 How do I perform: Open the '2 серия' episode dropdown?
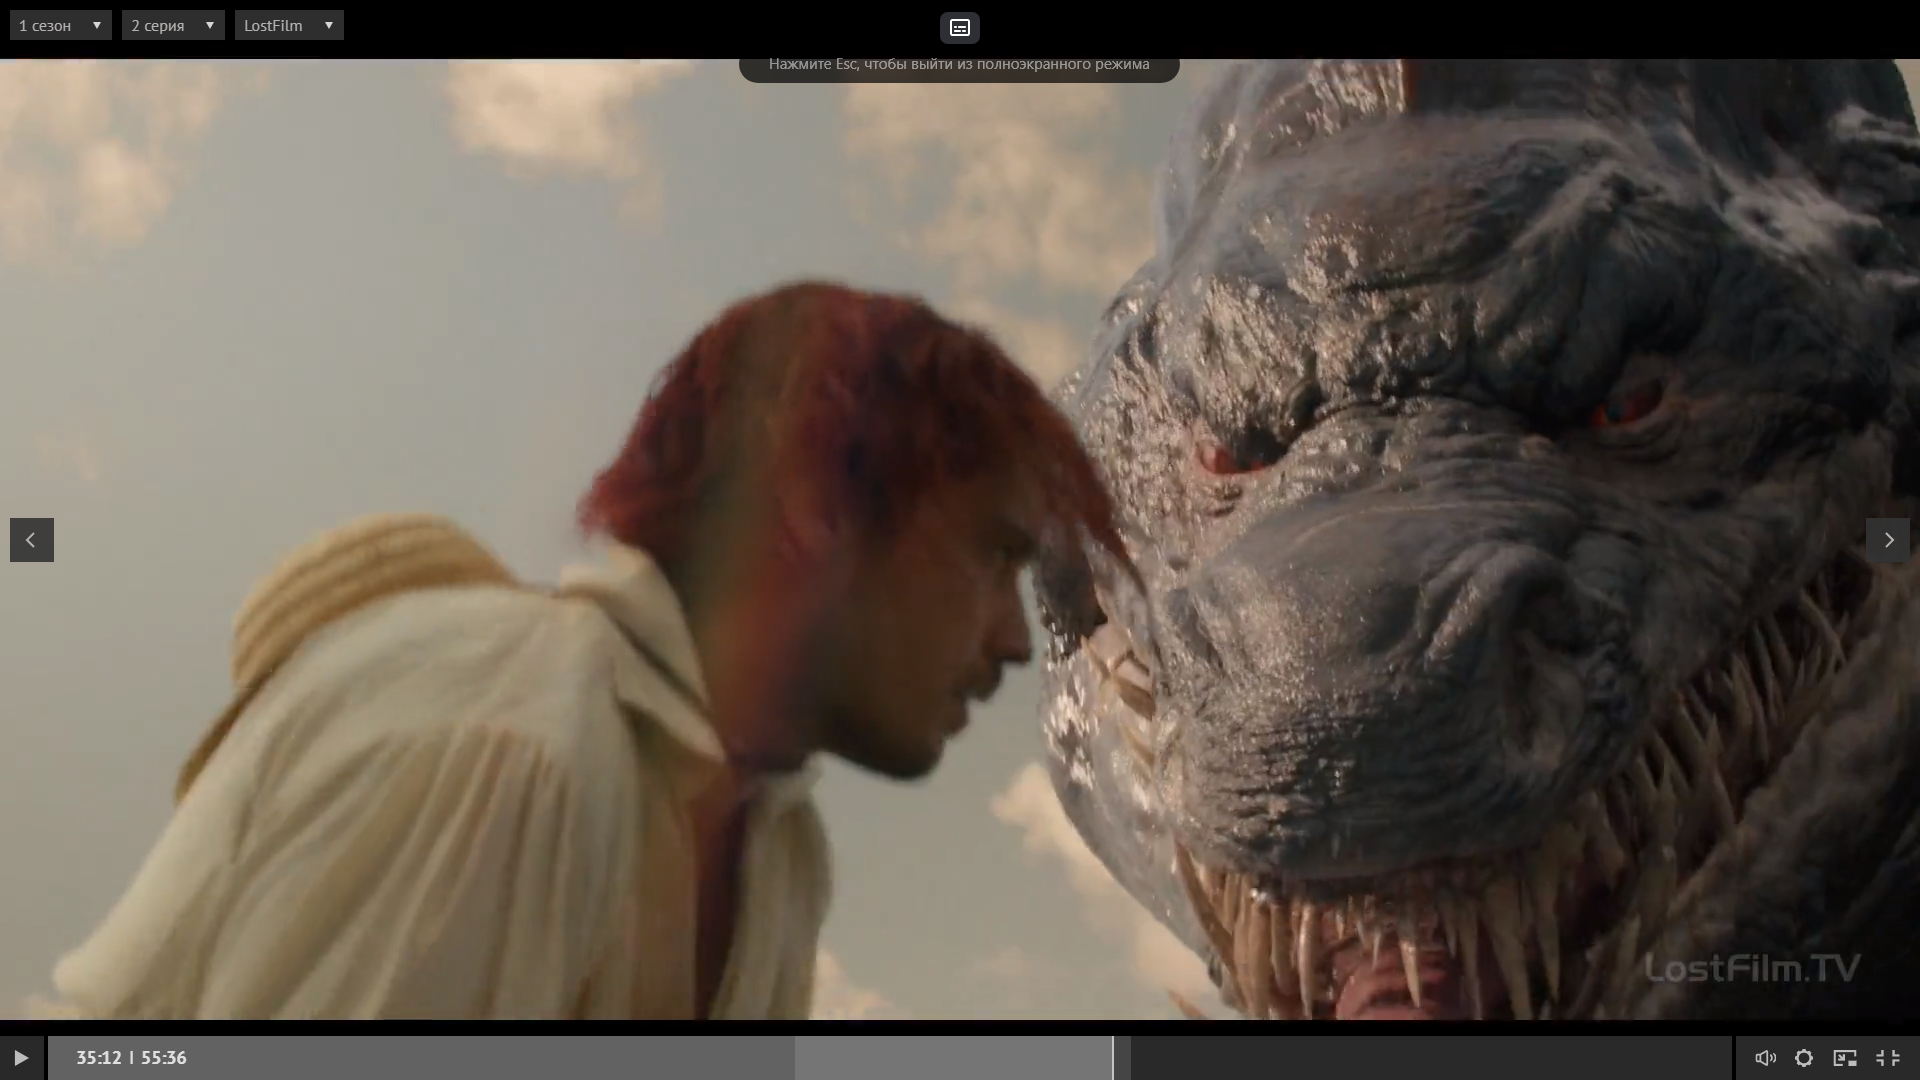click(172, 25)
